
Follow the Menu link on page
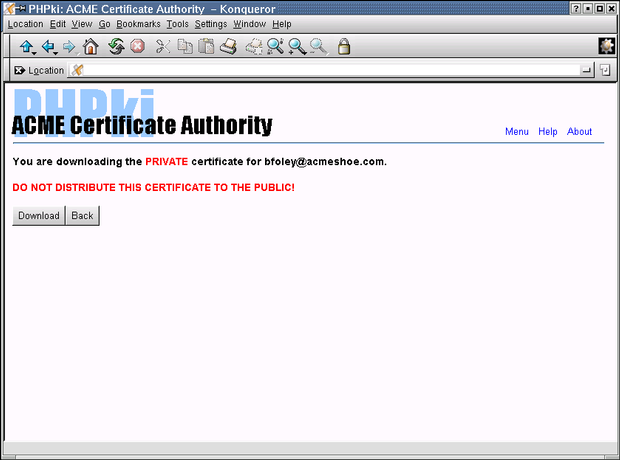tap(517, 131)
